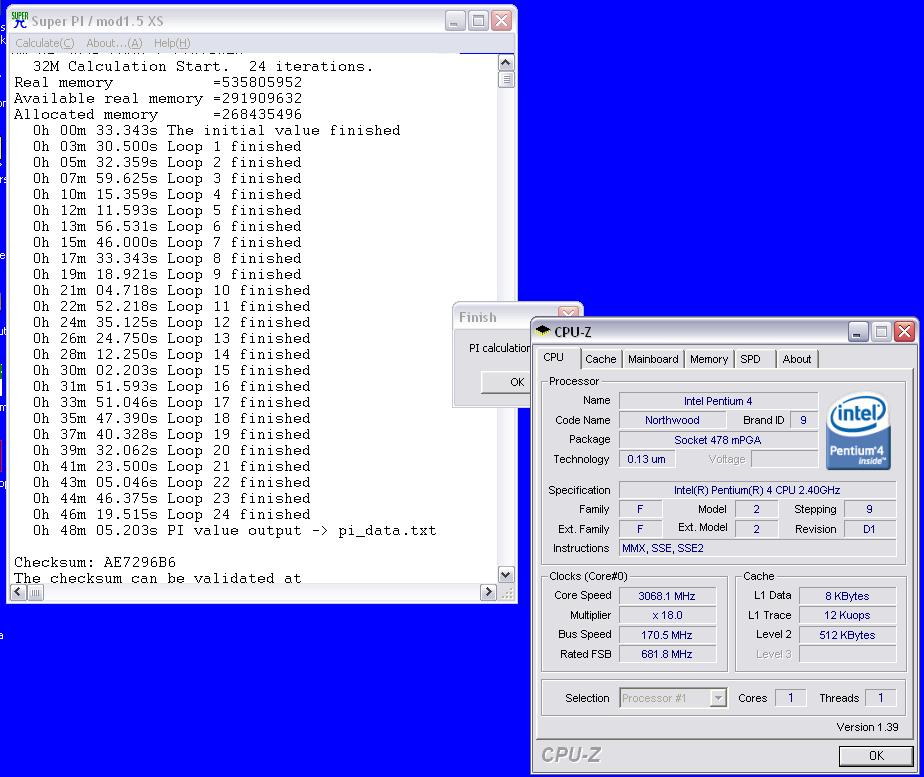Click the Allocated memory line

pos(158,114)
